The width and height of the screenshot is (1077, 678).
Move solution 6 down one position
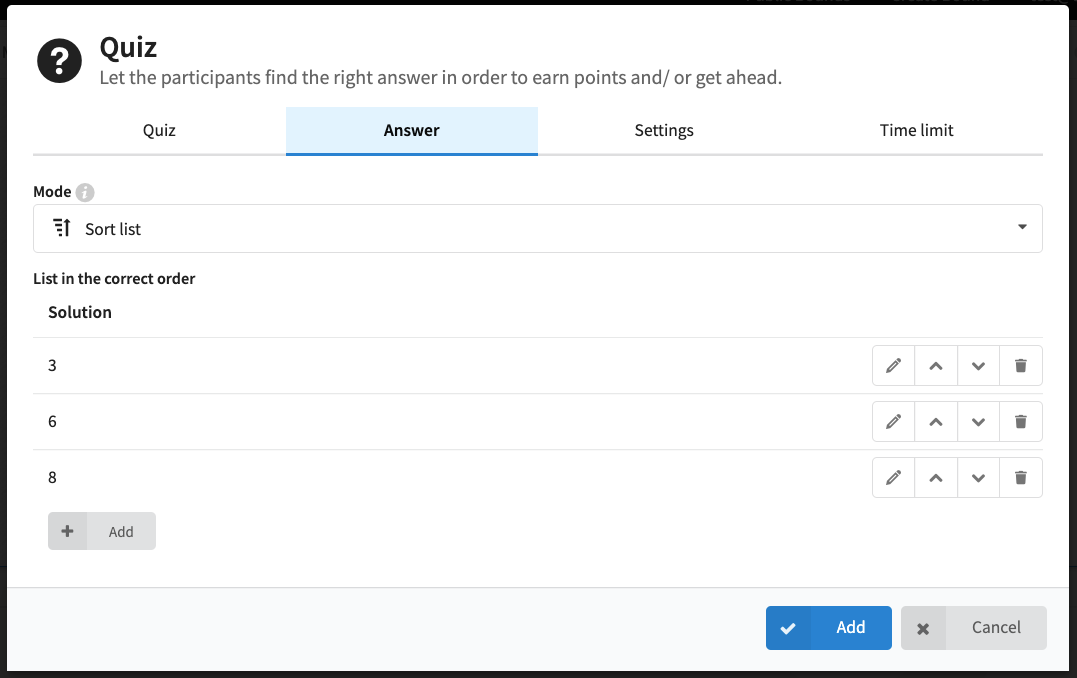[978, 422]
